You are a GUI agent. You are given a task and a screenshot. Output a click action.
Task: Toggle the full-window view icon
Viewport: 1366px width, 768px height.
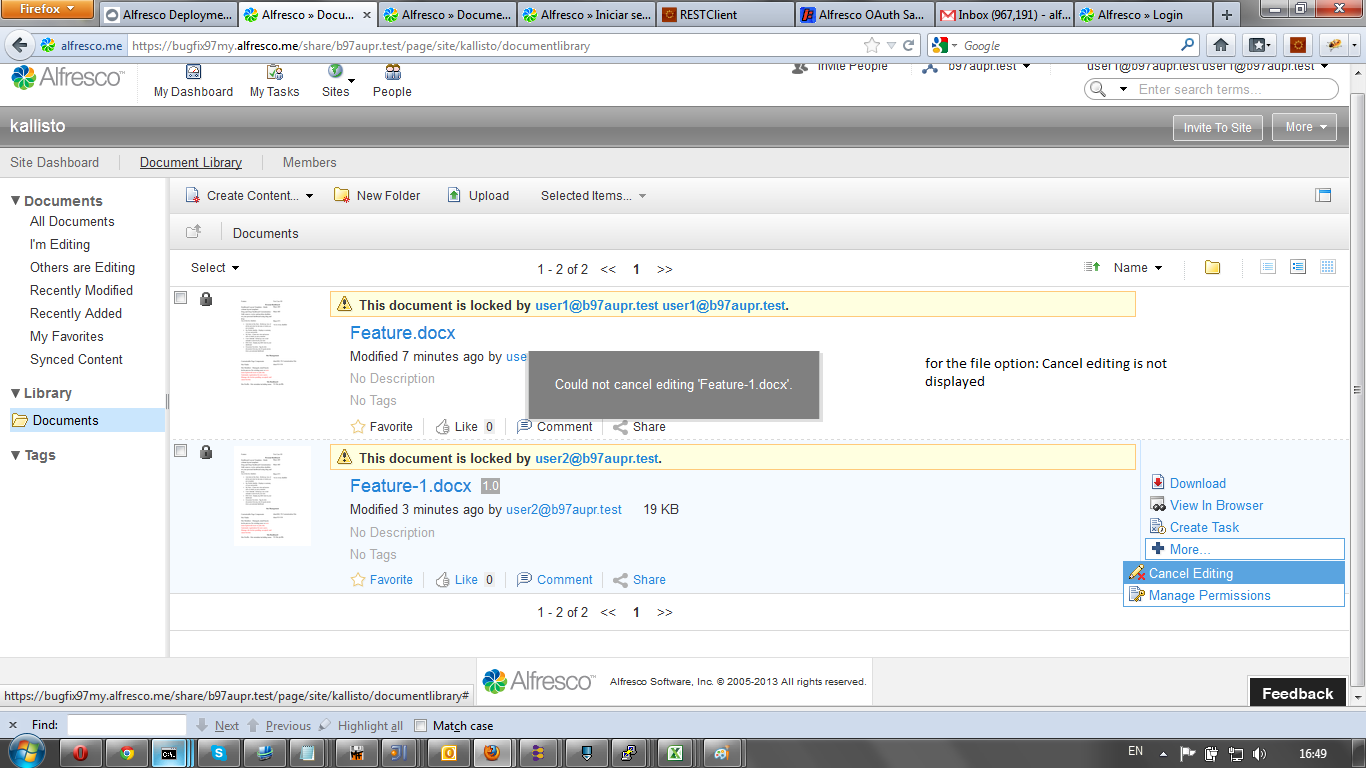[x=1323, y=195]
